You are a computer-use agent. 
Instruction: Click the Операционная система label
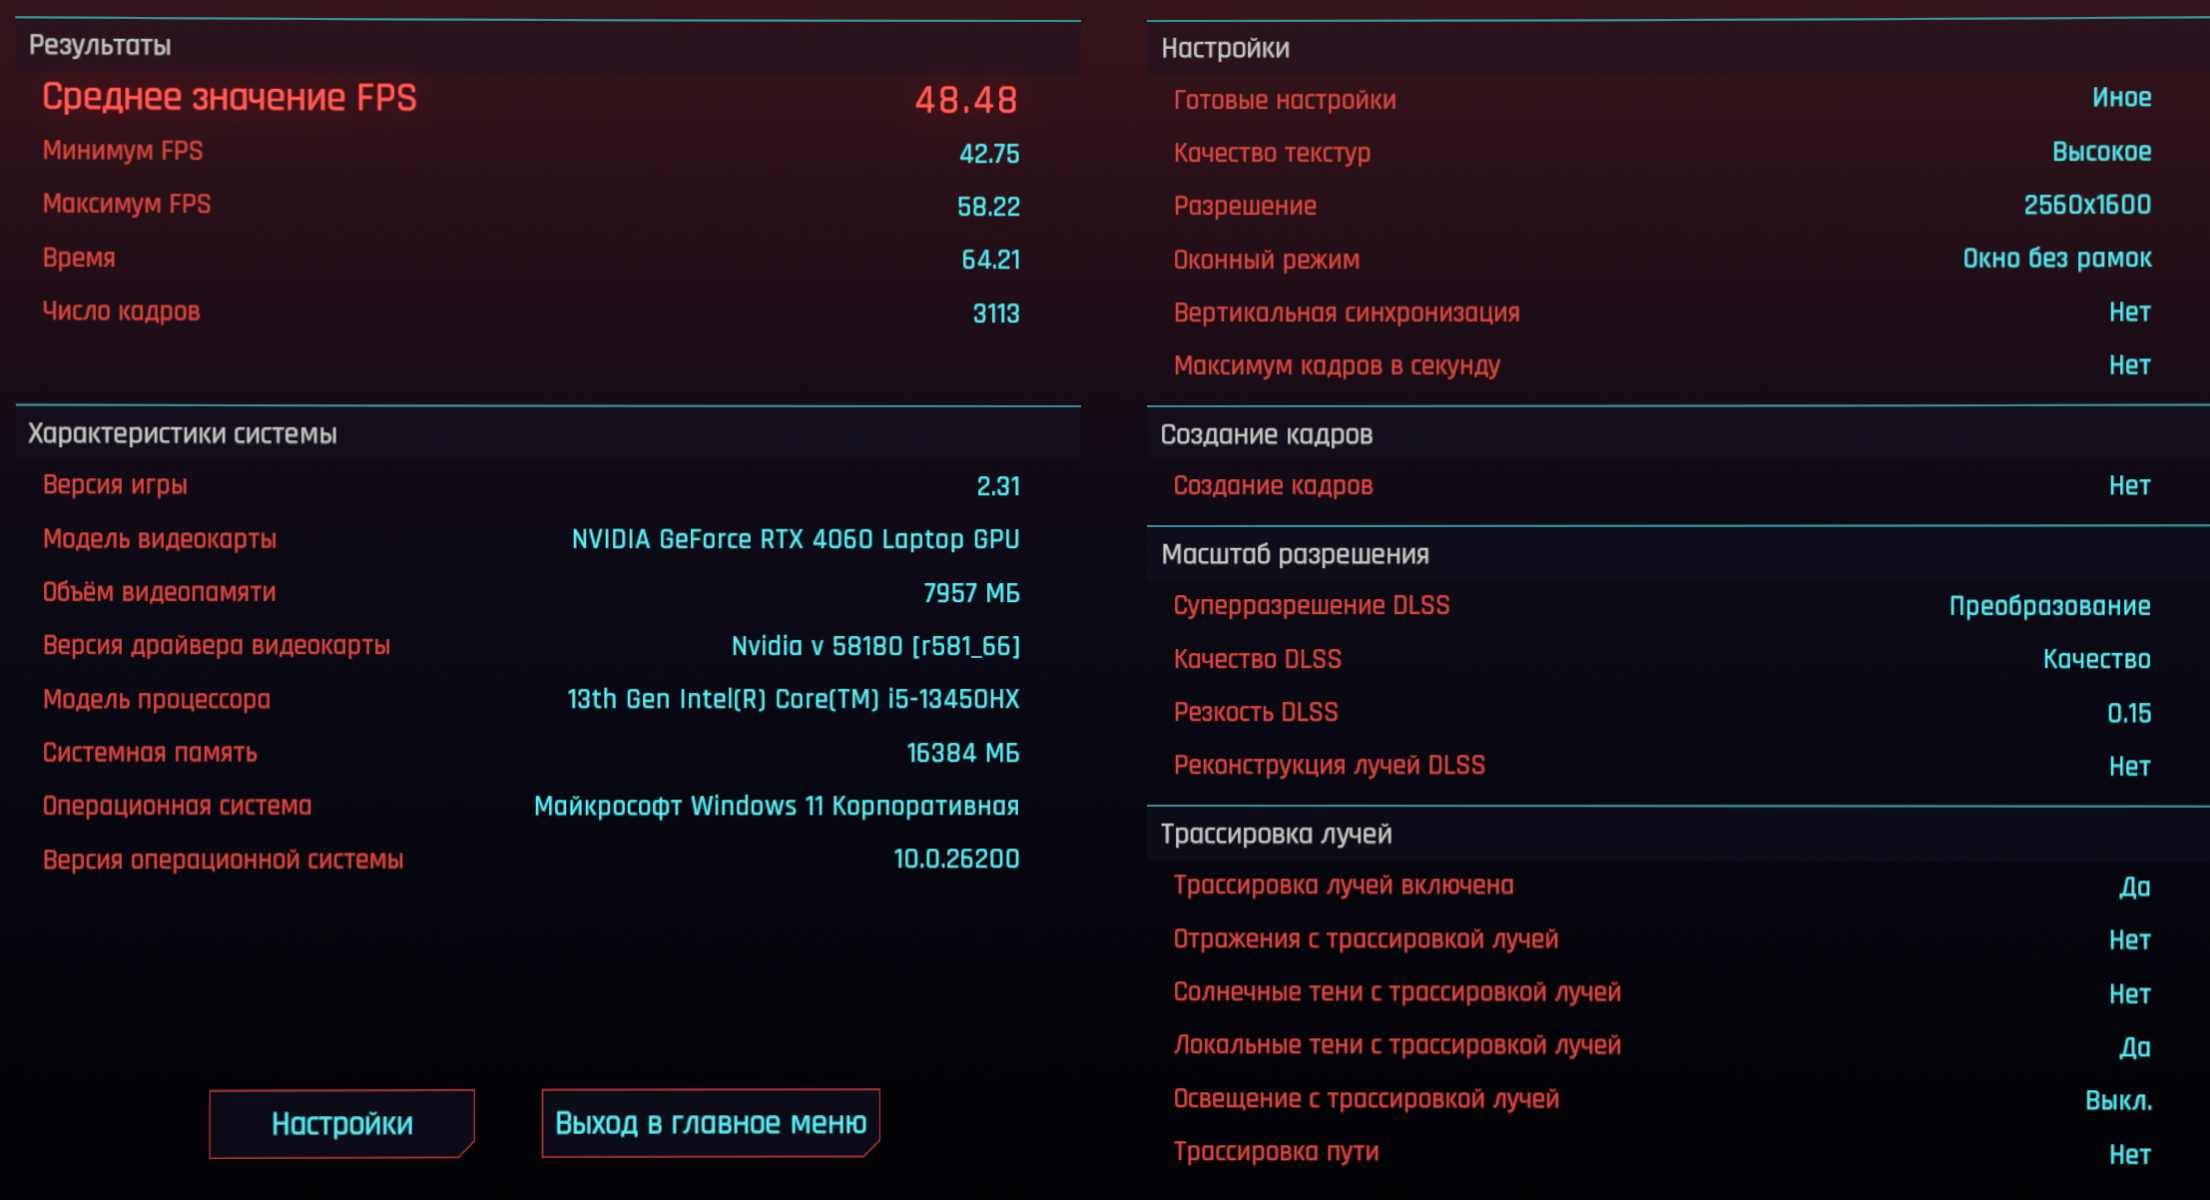[x=177, y=806]
